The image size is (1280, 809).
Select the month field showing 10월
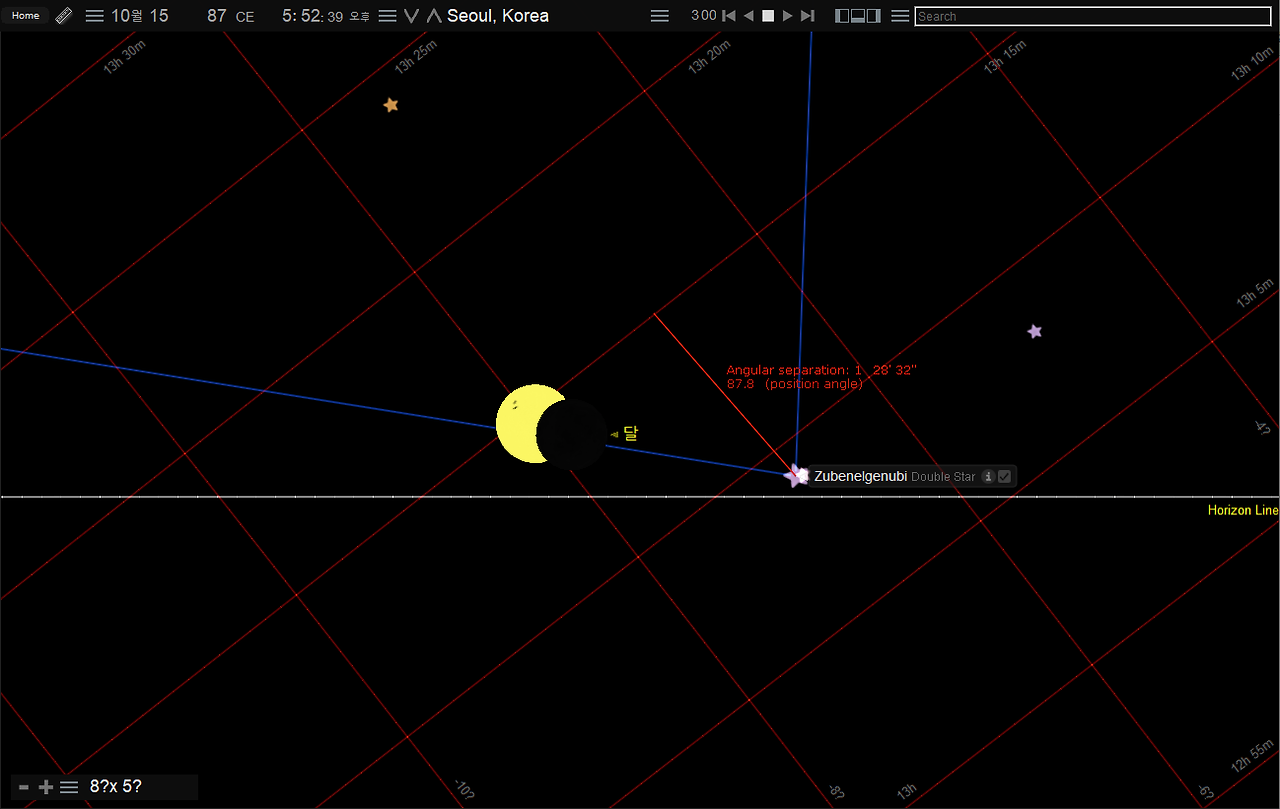[x=127, y=16]
